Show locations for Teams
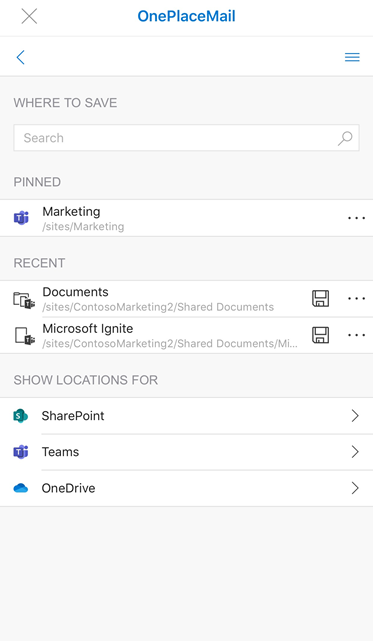The width and height of the screenshot is (373, 641). coord(186,452)
